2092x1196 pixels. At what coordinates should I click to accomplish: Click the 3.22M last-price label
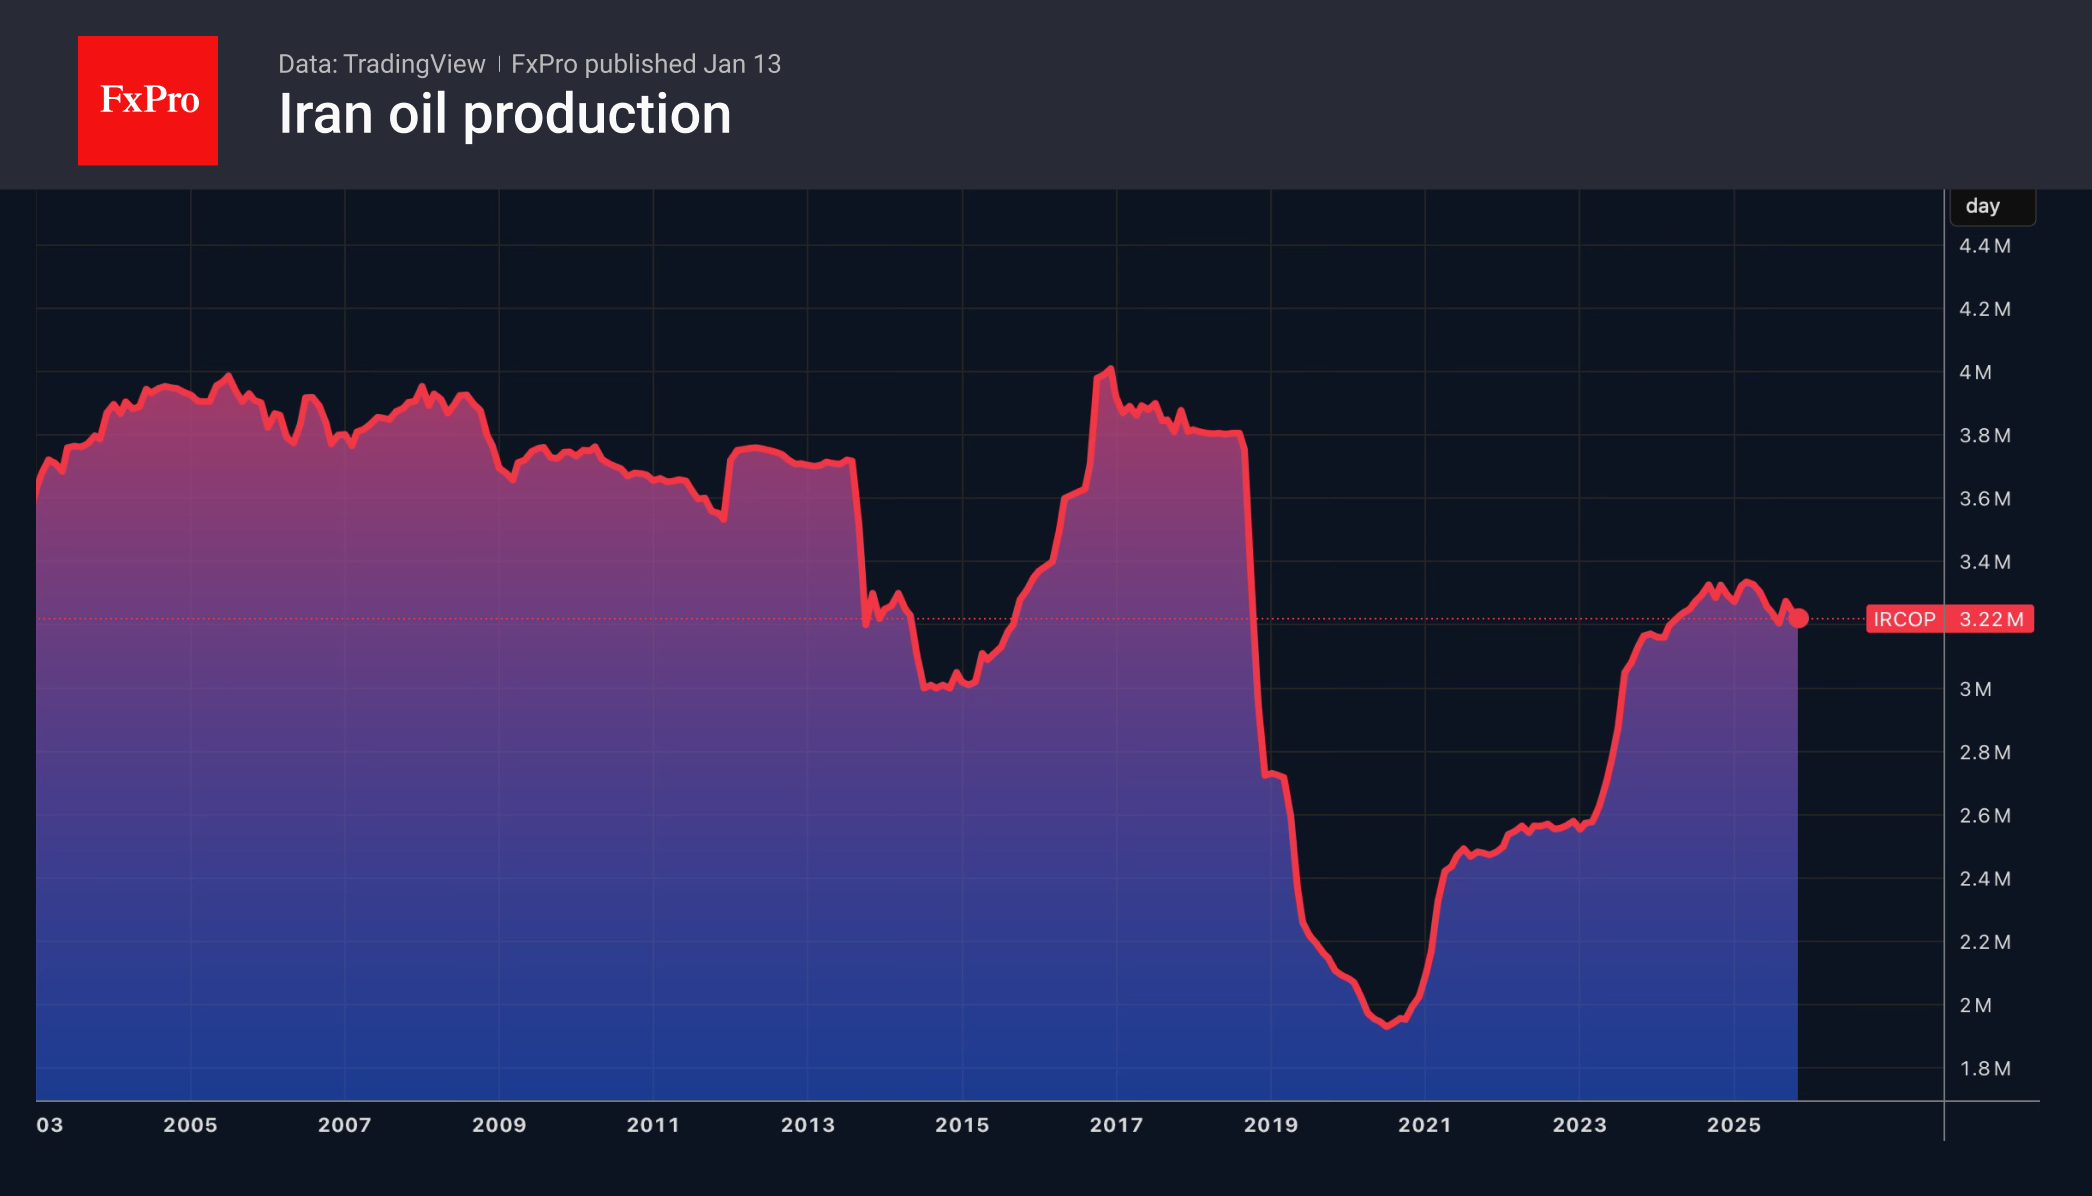coord(1994,620)
